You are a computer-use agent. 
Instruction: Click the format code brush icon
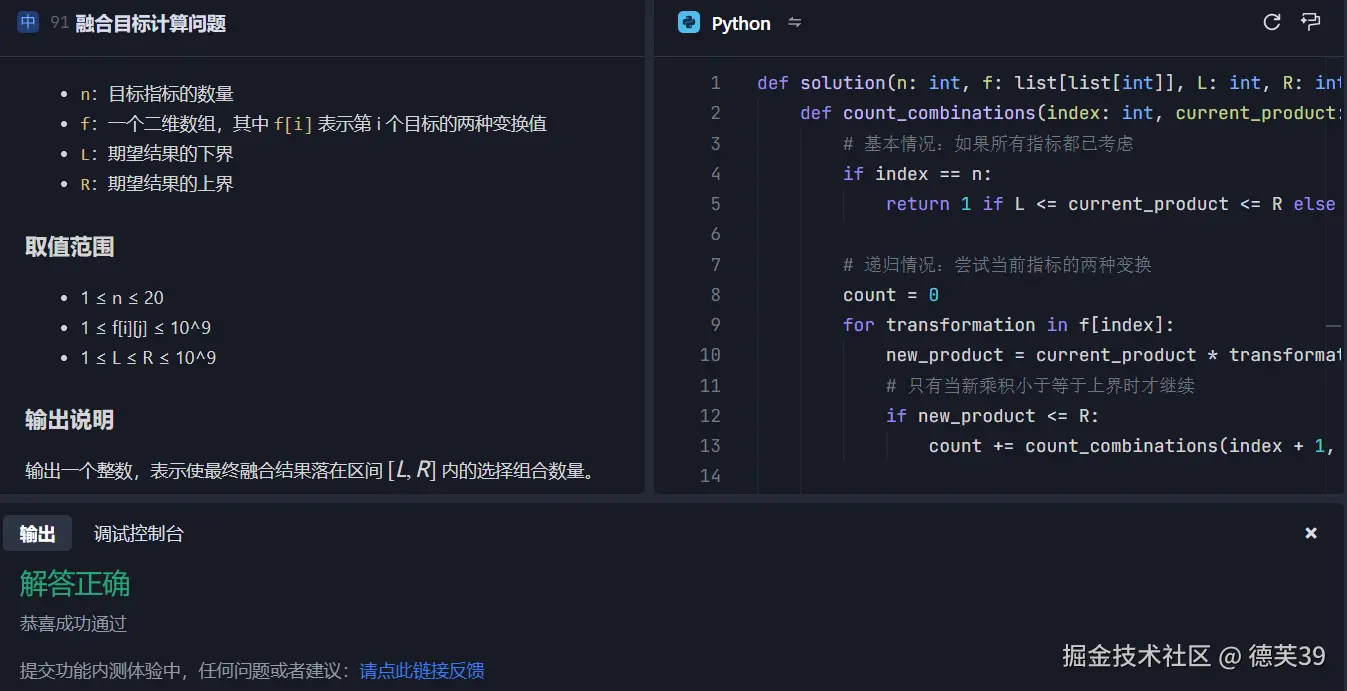pos(1310,22)
